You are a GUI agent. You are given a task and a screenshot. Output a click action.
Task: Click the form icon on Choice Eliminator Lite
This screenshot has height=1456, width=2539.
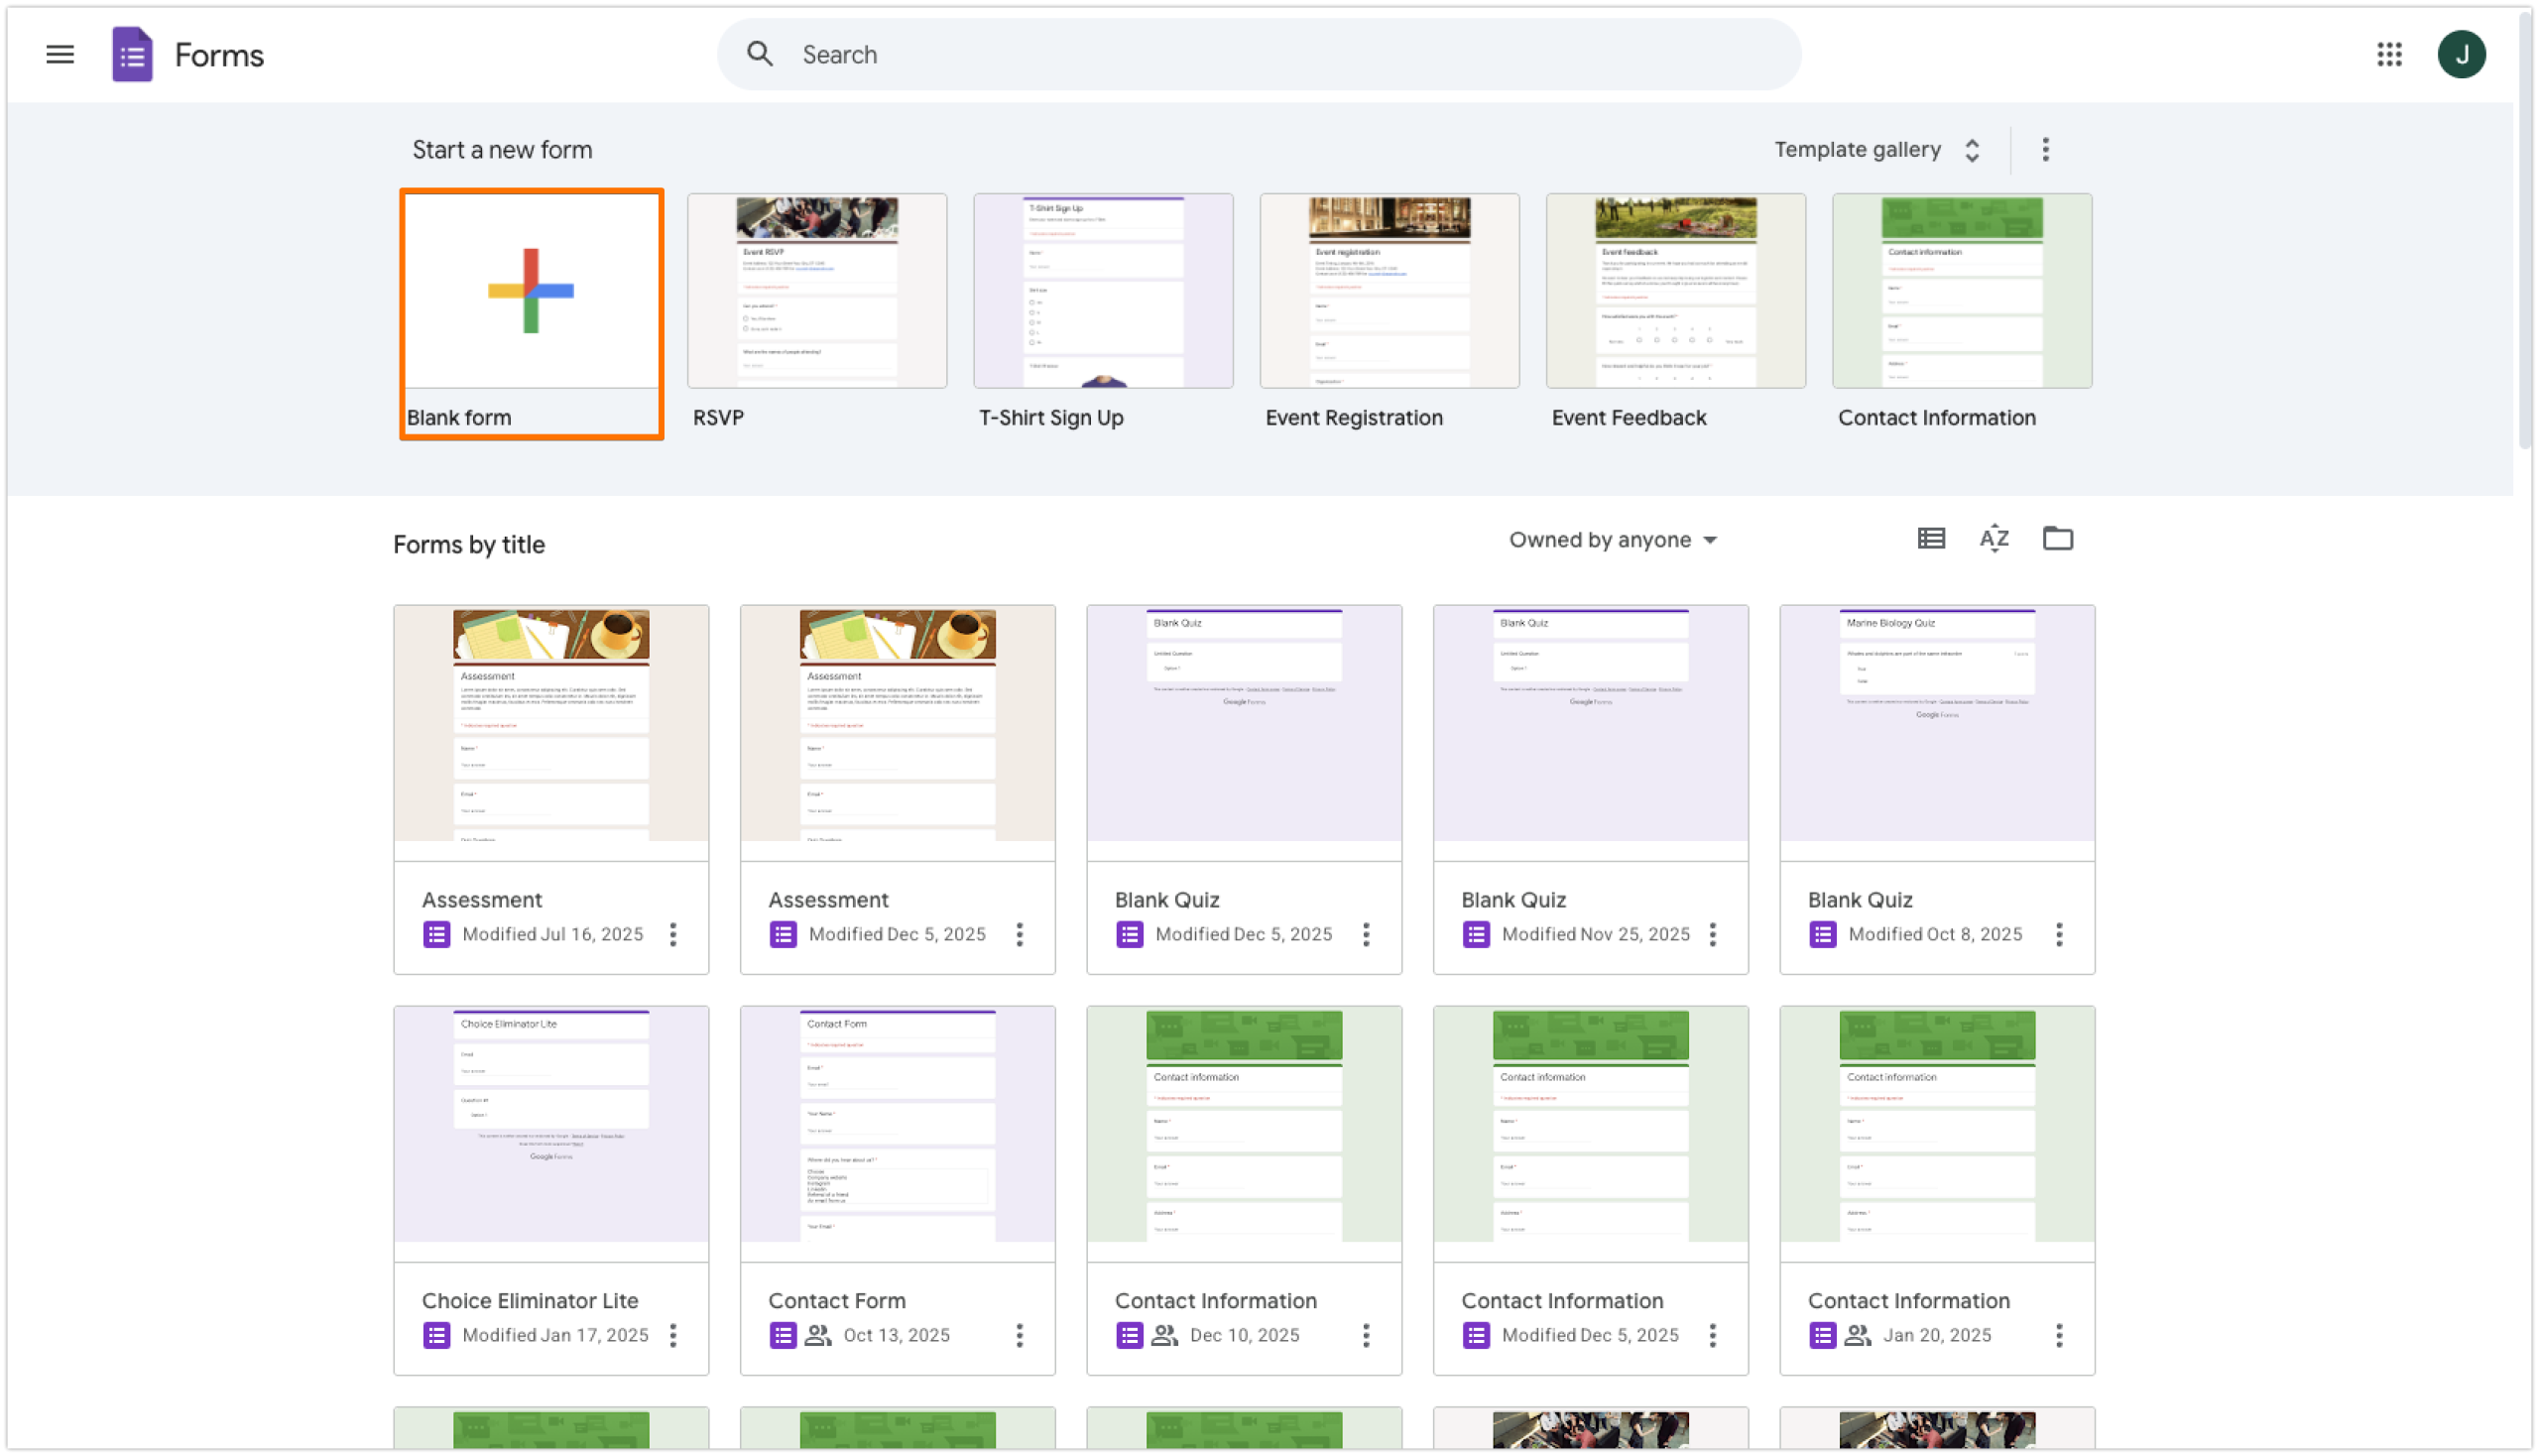coord(436,1336)
